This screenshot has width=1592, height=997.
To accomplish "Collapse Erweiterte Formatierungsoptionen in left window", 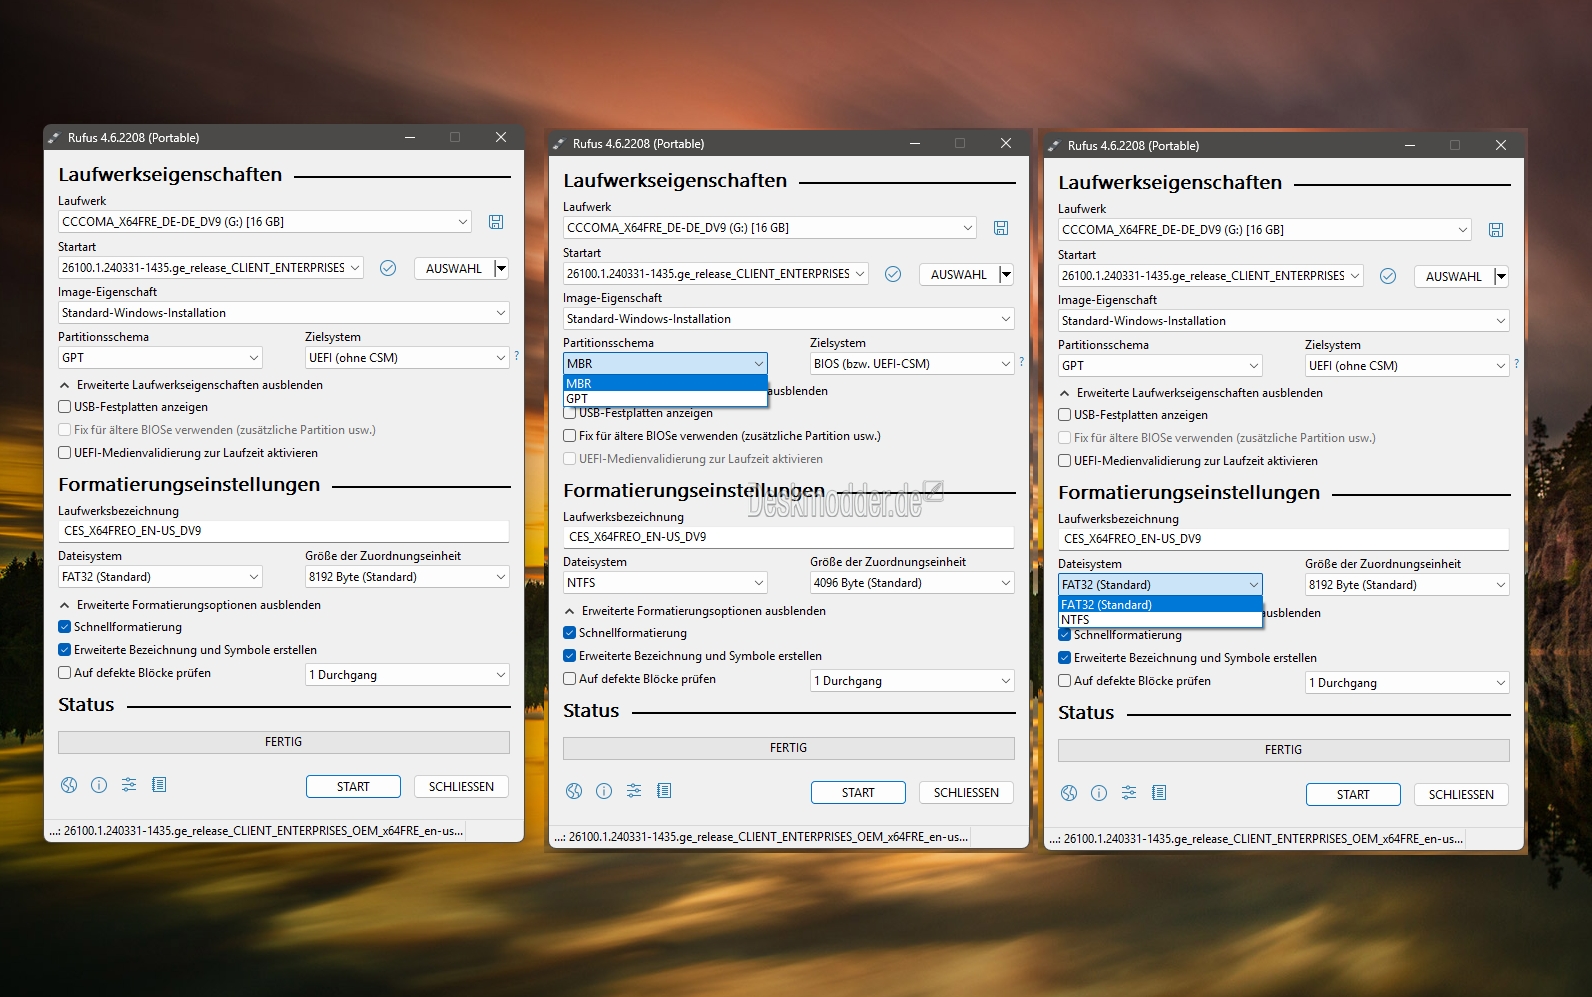I will coord(190,605).
